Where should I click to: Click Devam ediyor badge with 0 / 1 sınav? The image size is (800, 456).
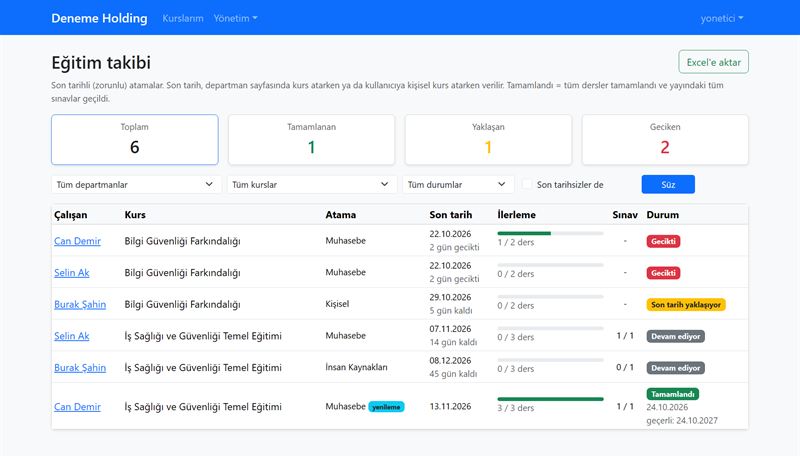[676, 368]
